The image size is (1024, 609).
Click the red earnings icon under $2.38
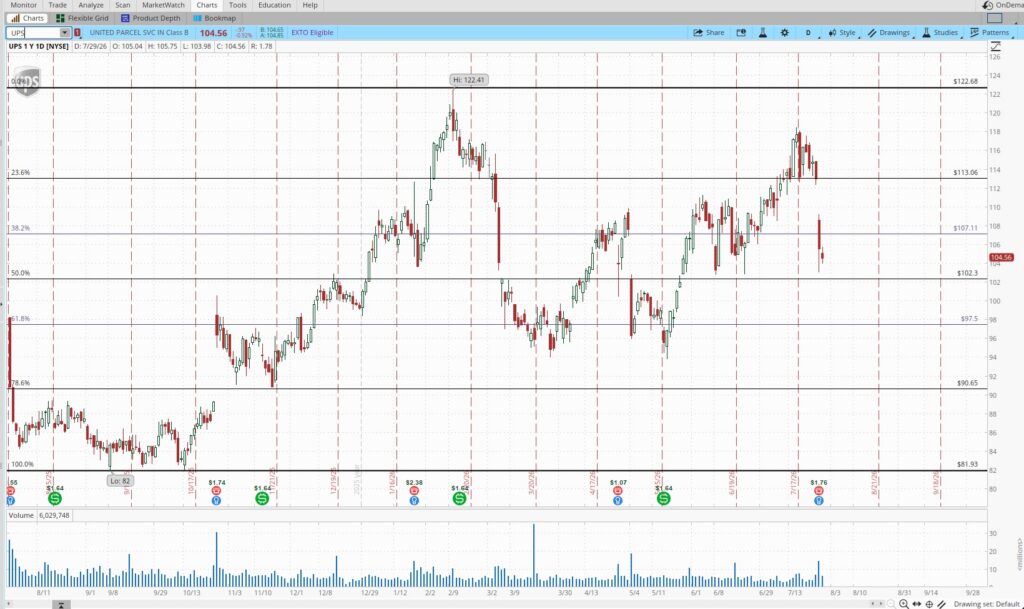point(414,491)
